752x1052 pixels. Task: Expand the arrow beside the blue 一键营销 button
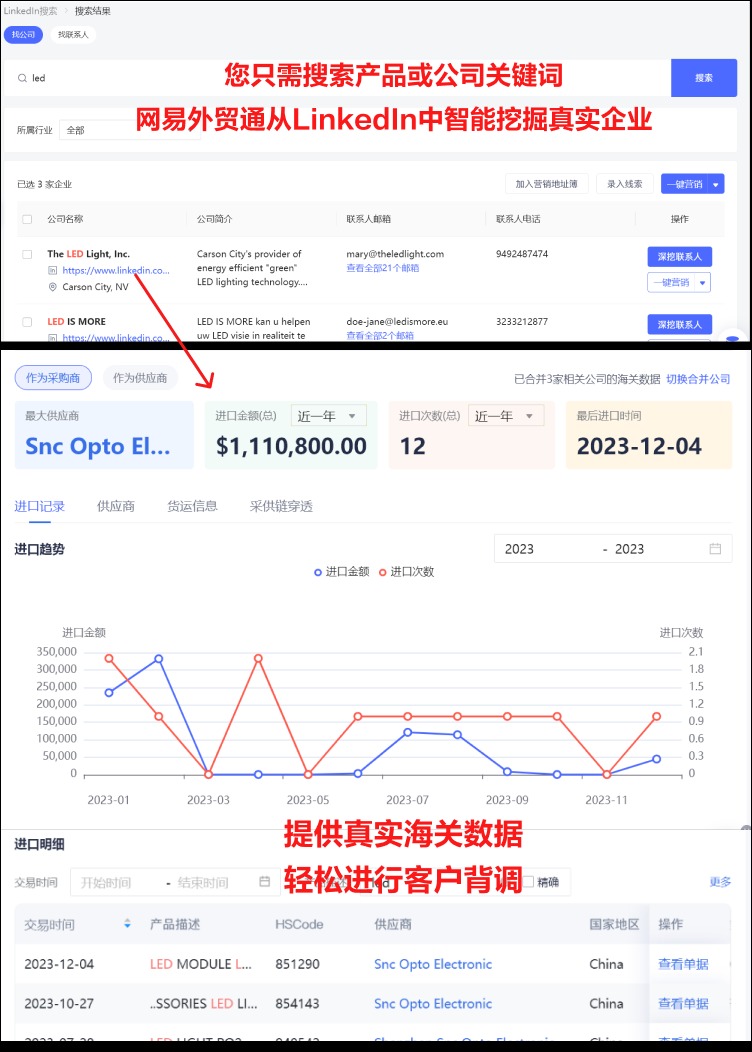pyautogui.click(x=716, y=185)
